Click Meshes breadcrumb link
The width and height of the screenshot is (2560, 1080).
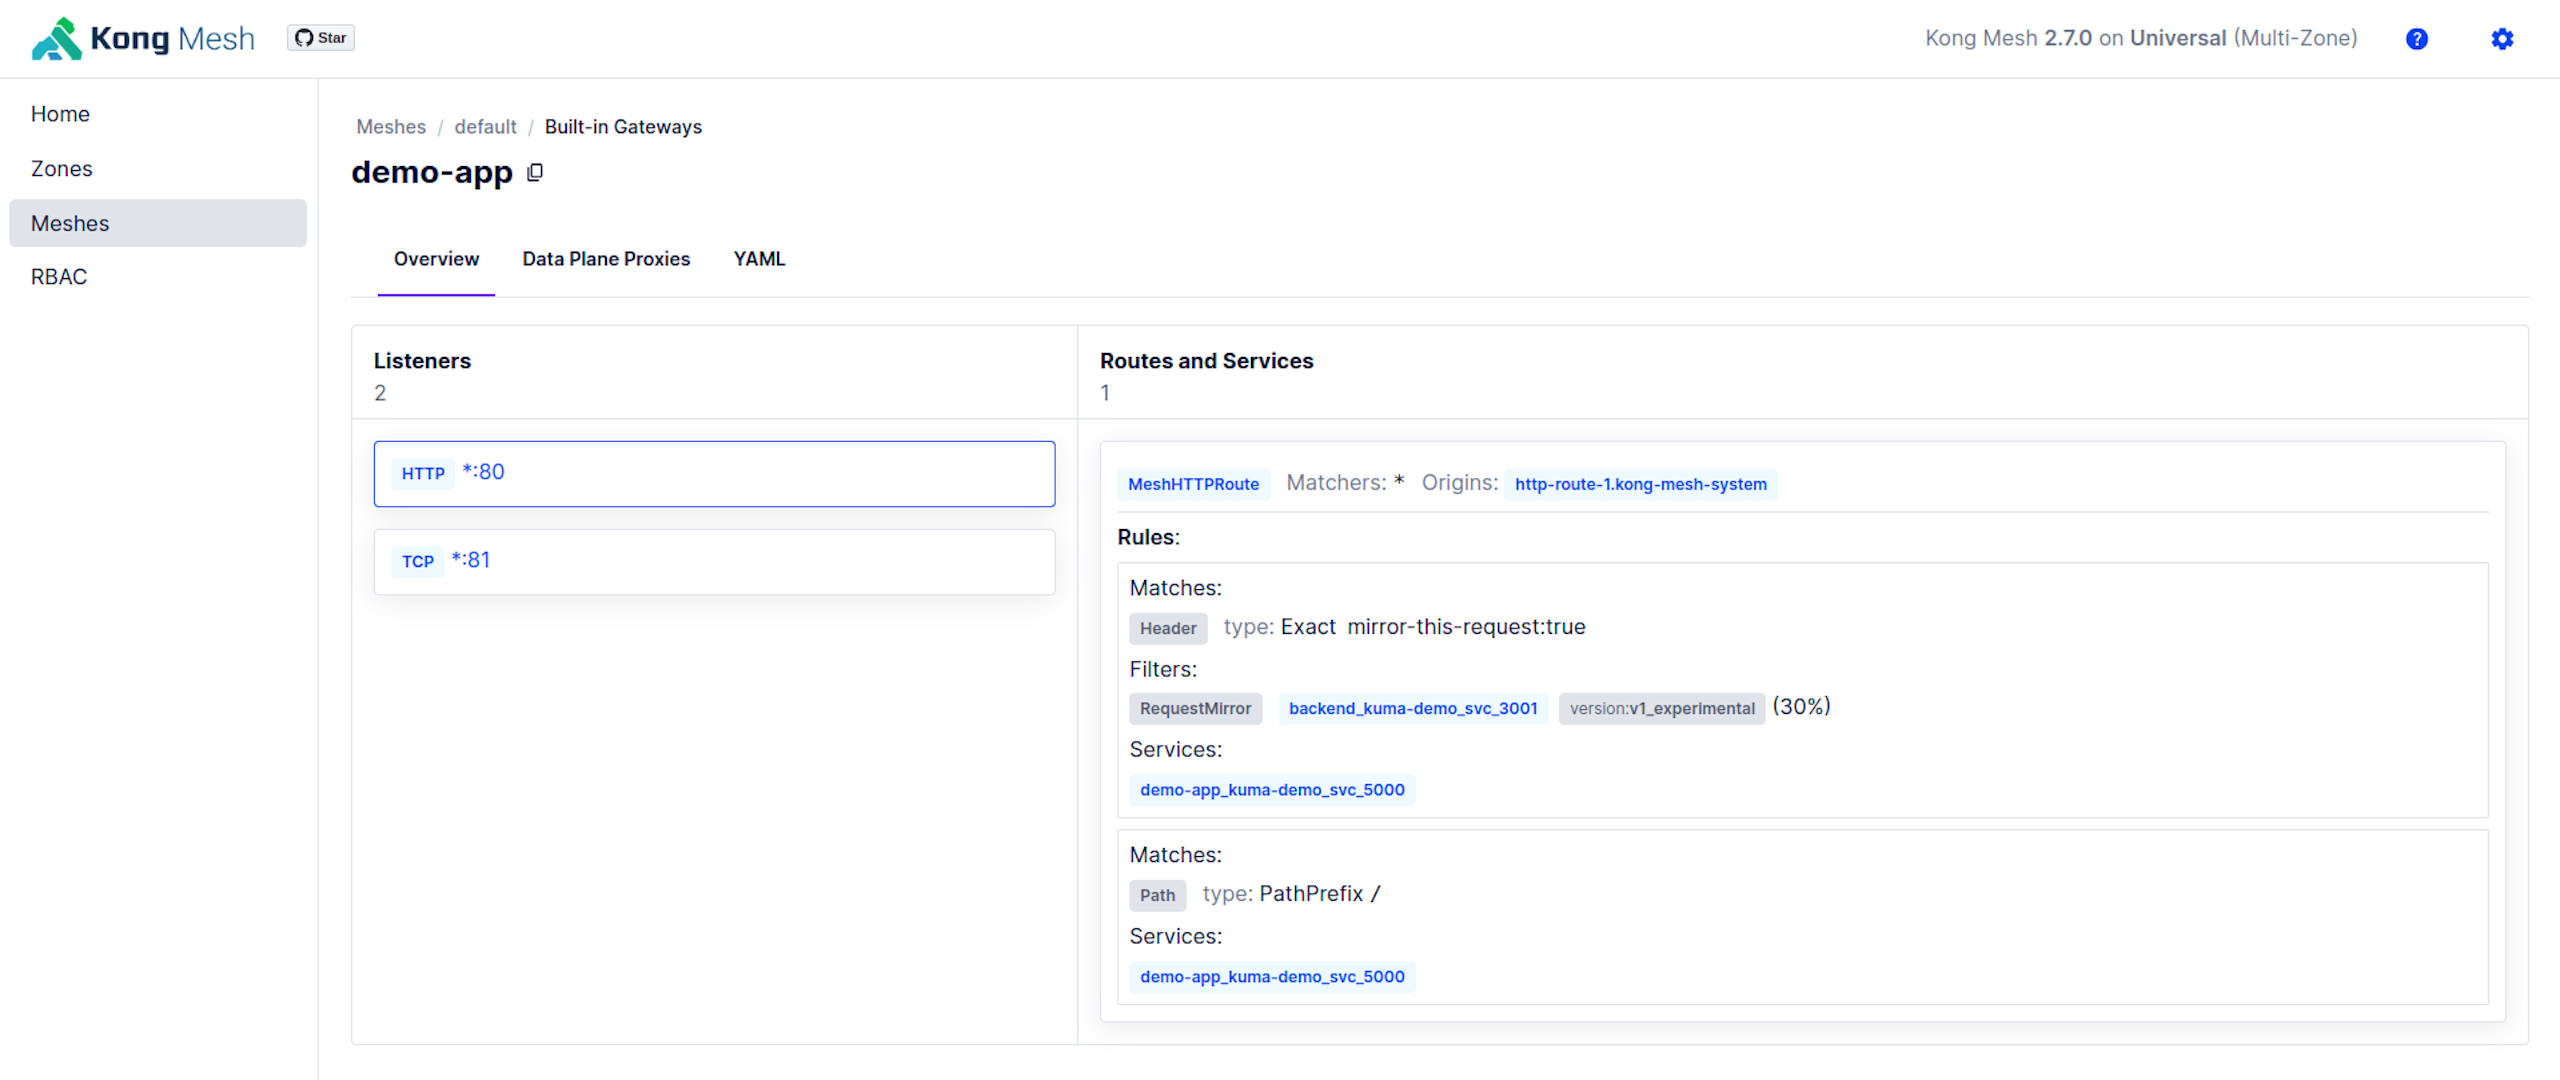point(391,127)
